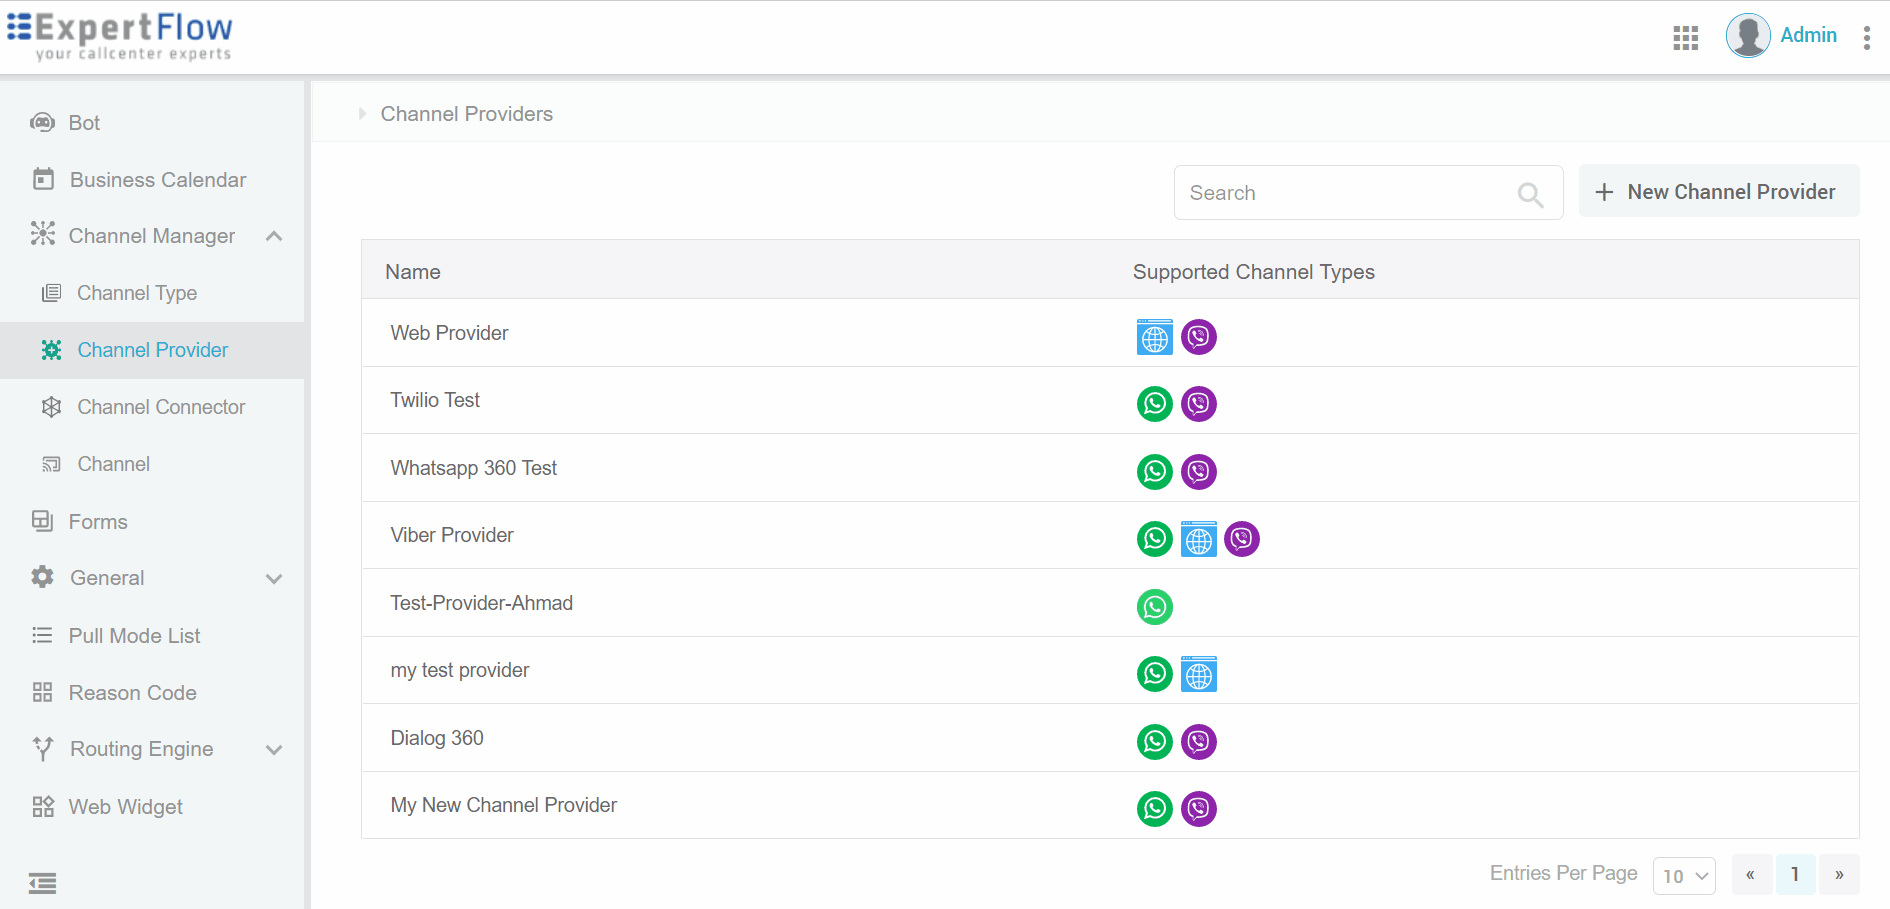Click into the Search input field

1345,193
